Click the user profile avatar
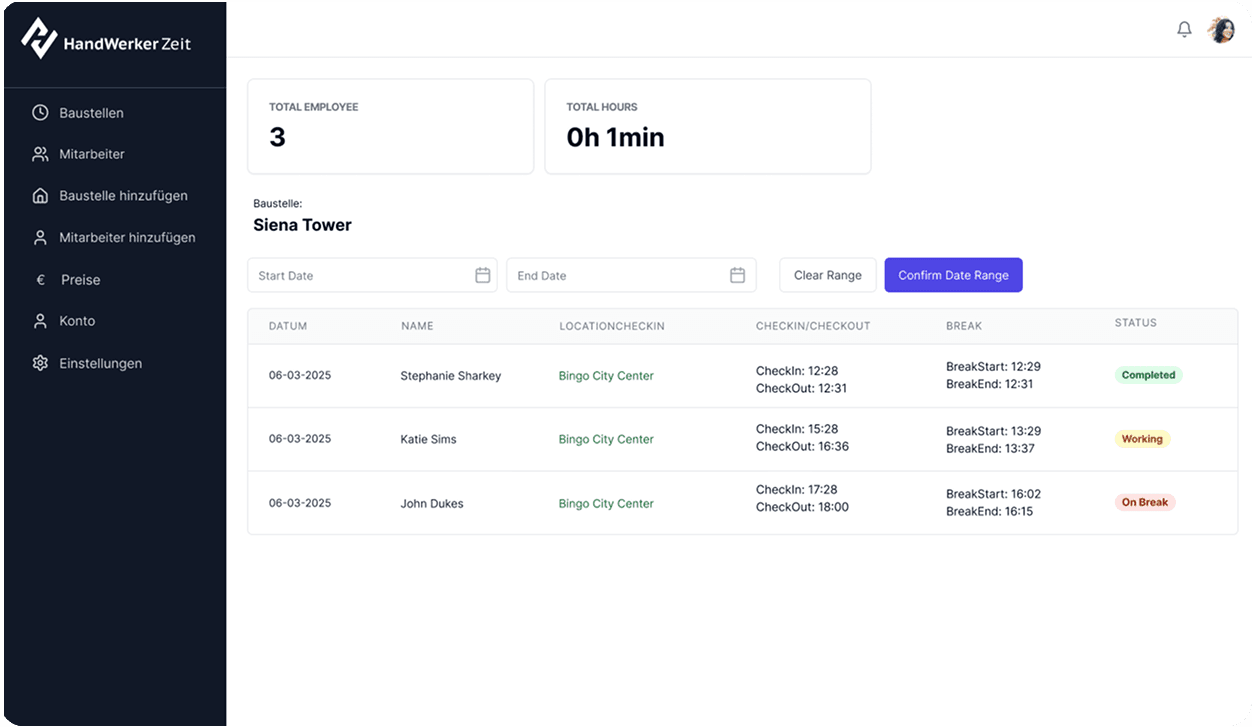1252x727 pixels. click(1220, 30)
